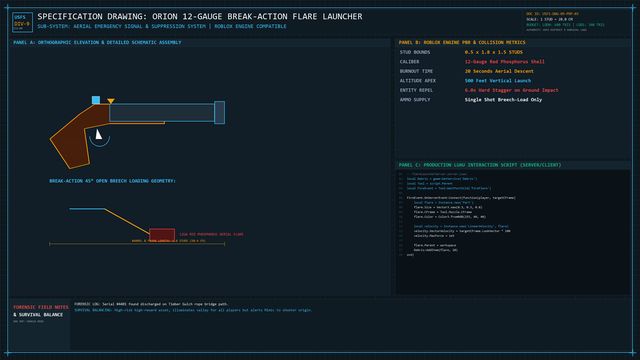Screen dimensions: 640x360
Task: Click the white trigger shape in the guard
Action: (98, 134)
